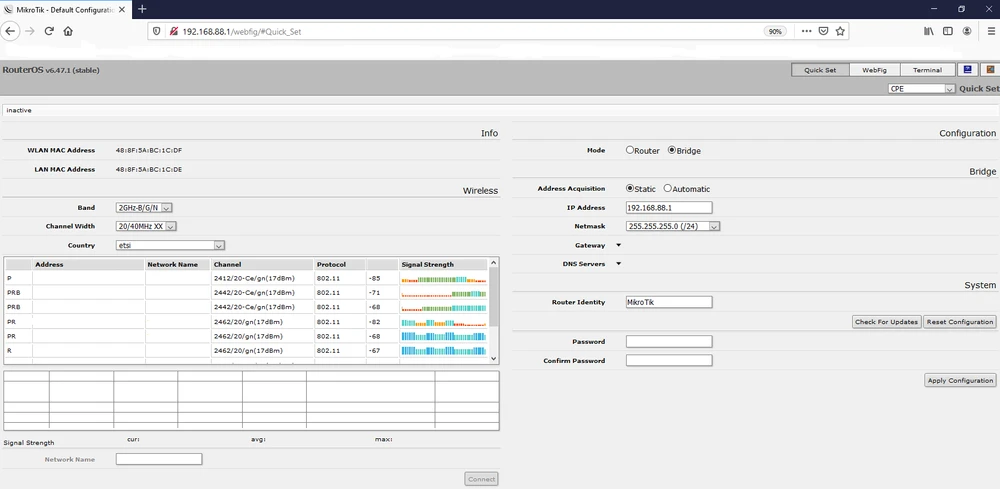Open the CPE Quick Set mode dropdown
1000x489 pixels.
point(922,89)
